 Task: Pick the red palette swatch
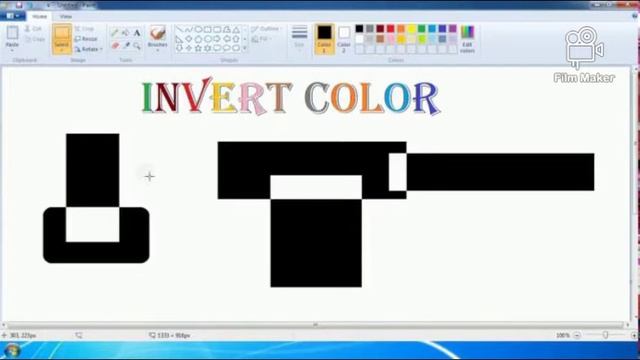391,29
